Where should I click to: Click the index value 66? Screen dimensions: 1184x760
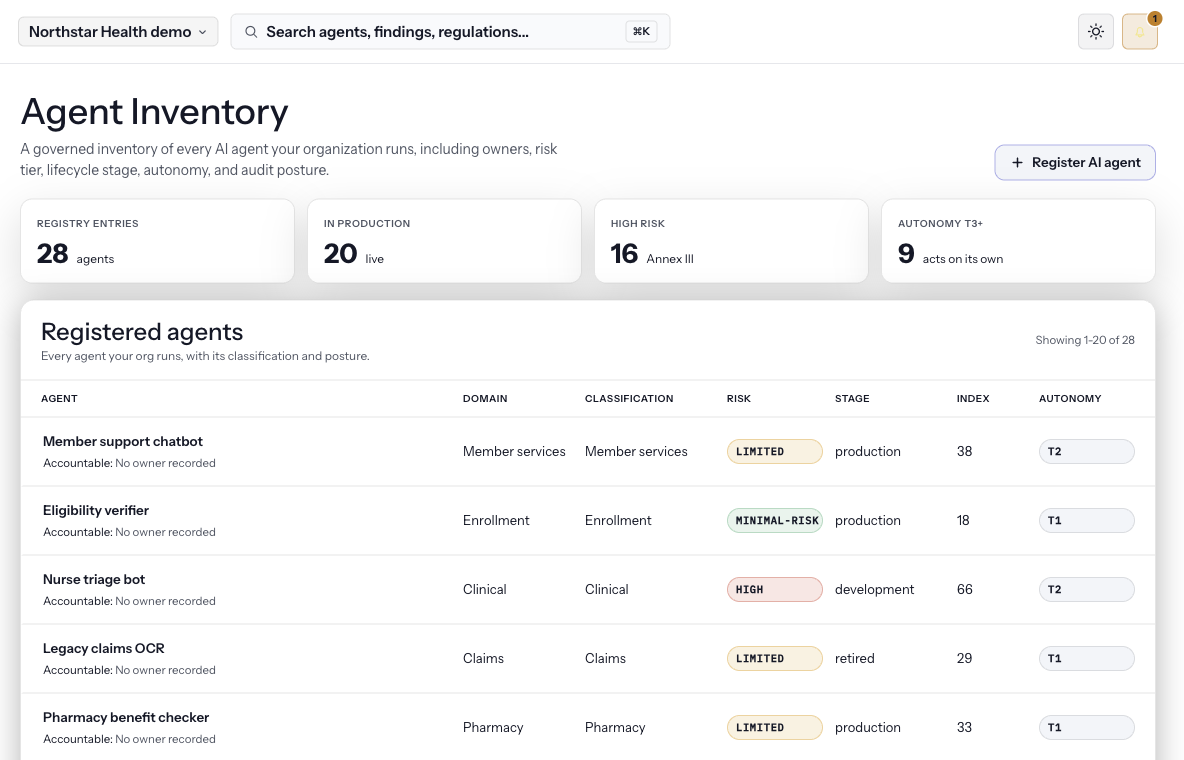[964, 589]
